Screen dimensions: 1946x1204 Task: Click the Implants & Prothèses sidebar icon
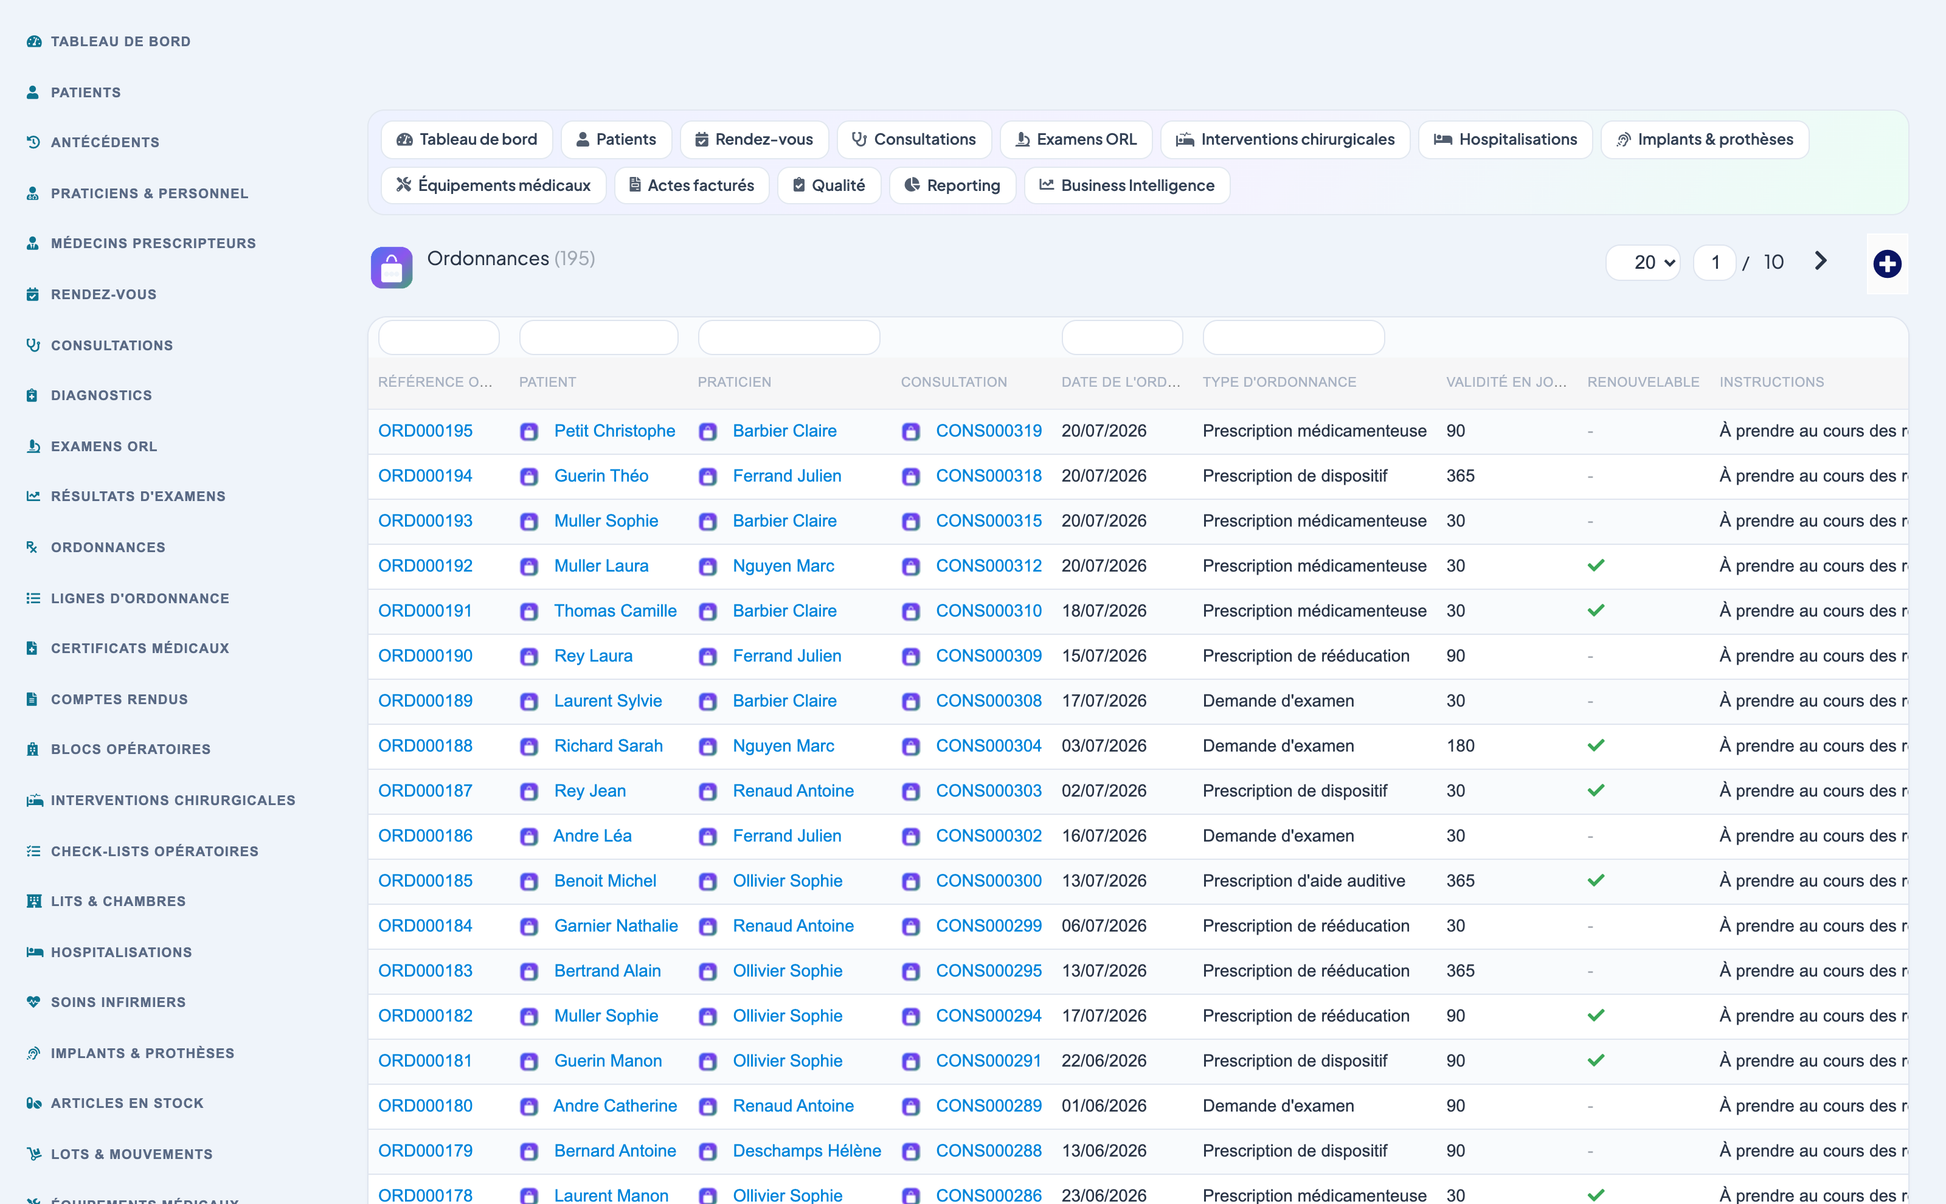click(x=33, y=1053)
